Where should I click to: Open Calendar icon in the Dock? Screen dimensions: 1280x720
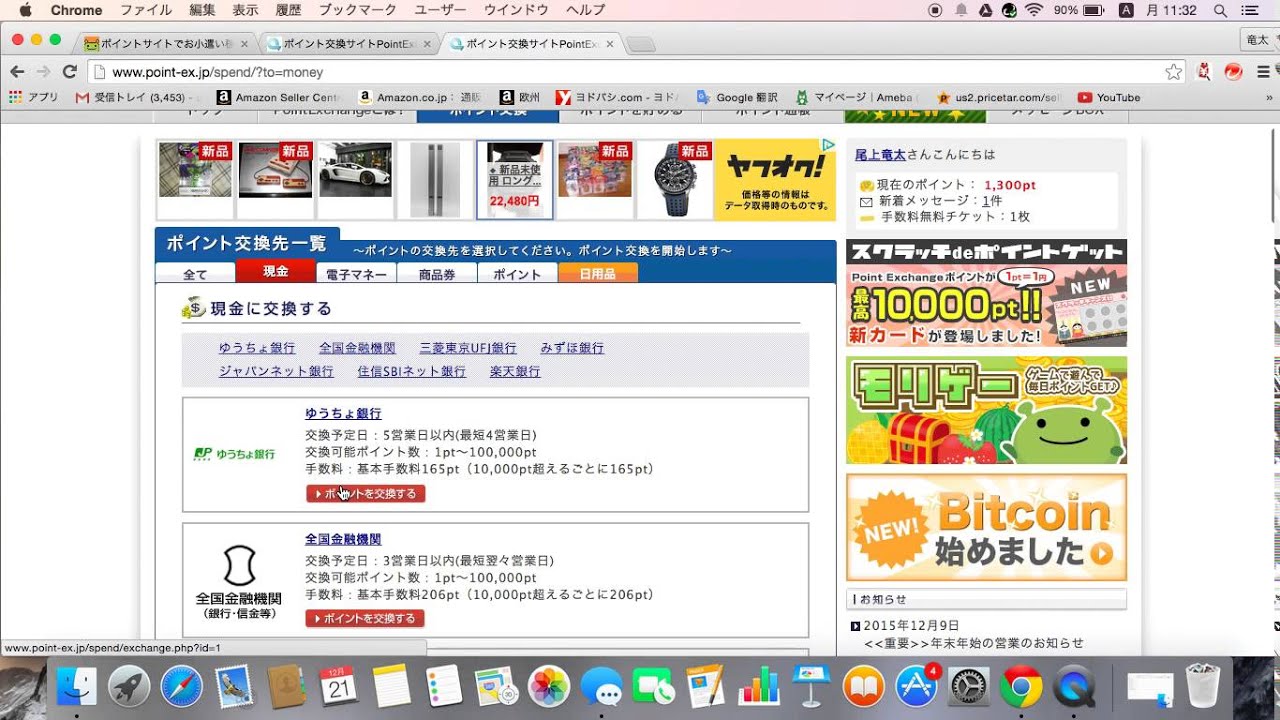(339, 686)
